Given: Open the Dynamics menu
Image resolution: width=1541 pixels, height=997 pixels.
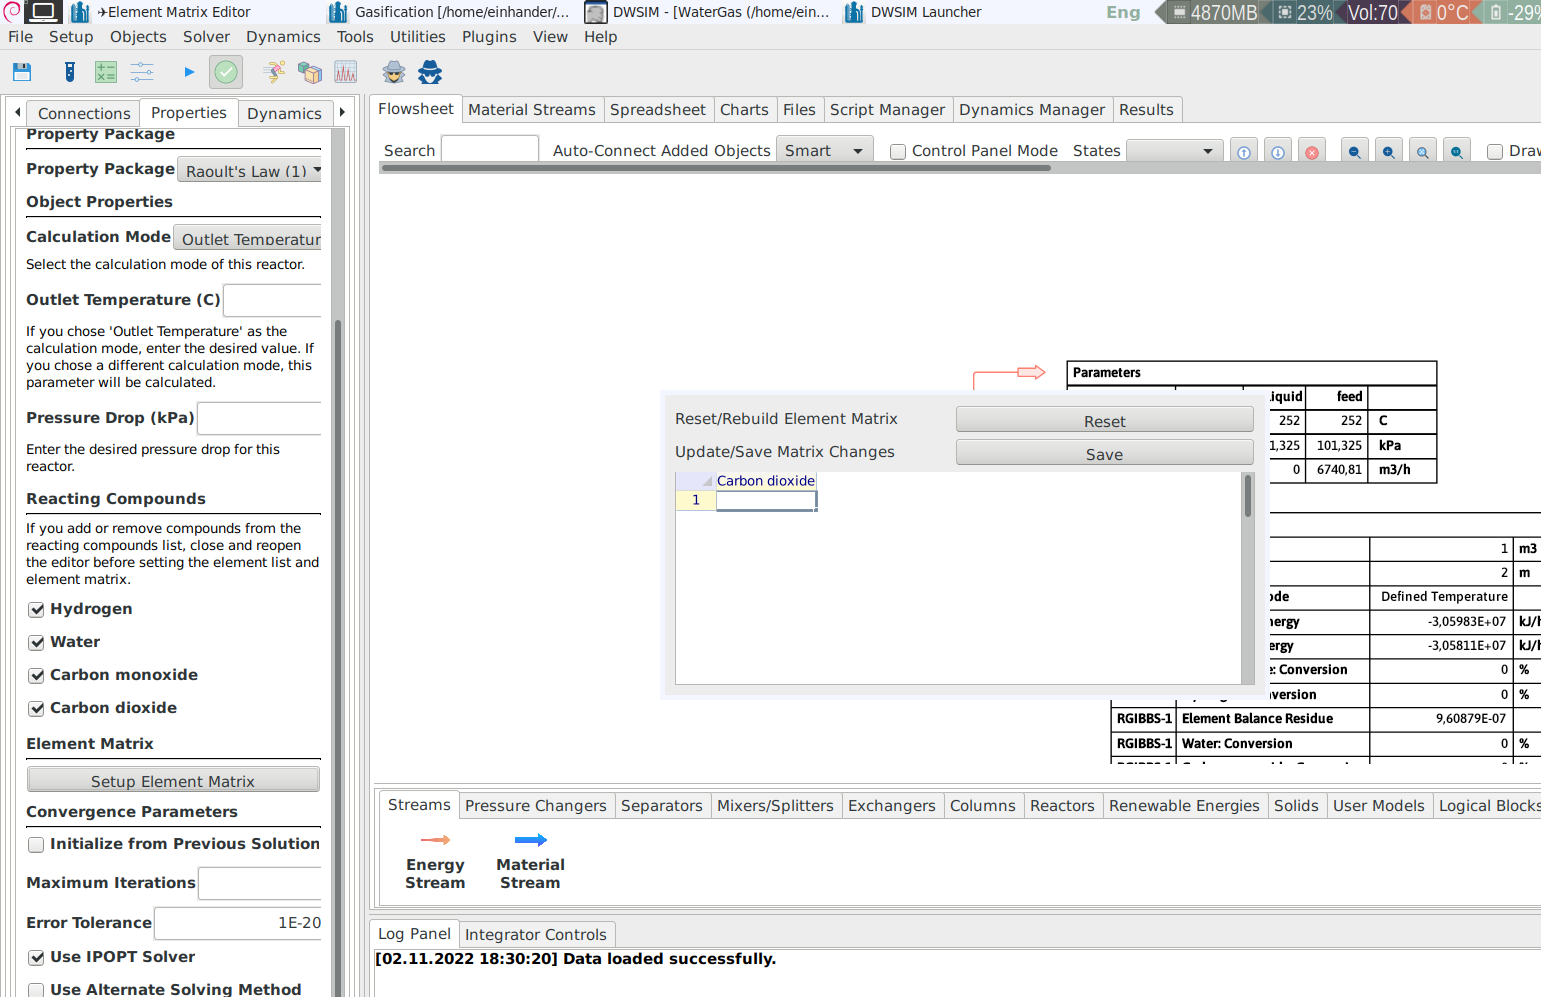Looking at the screenshot, I should coord(283,36).
